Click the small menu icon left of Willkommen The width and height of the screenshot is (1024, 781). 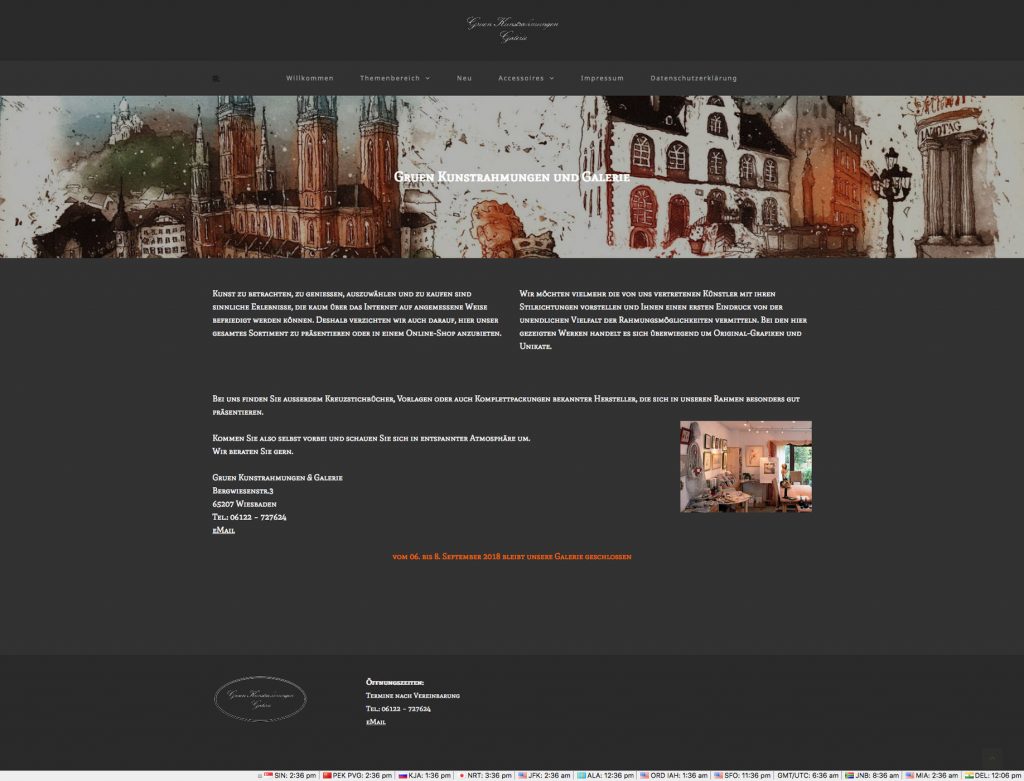pyautogui.click(x=216, y=78)
